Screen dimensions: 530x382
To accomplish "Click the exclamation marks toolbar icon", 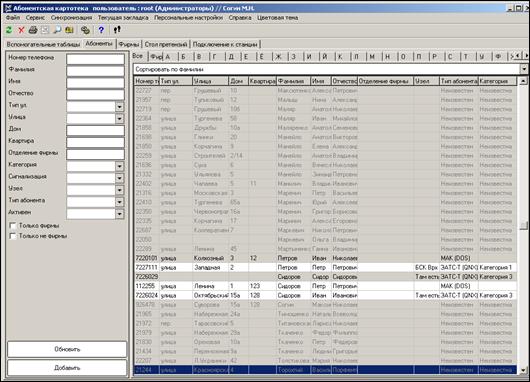I will click(x=117, y=30).
